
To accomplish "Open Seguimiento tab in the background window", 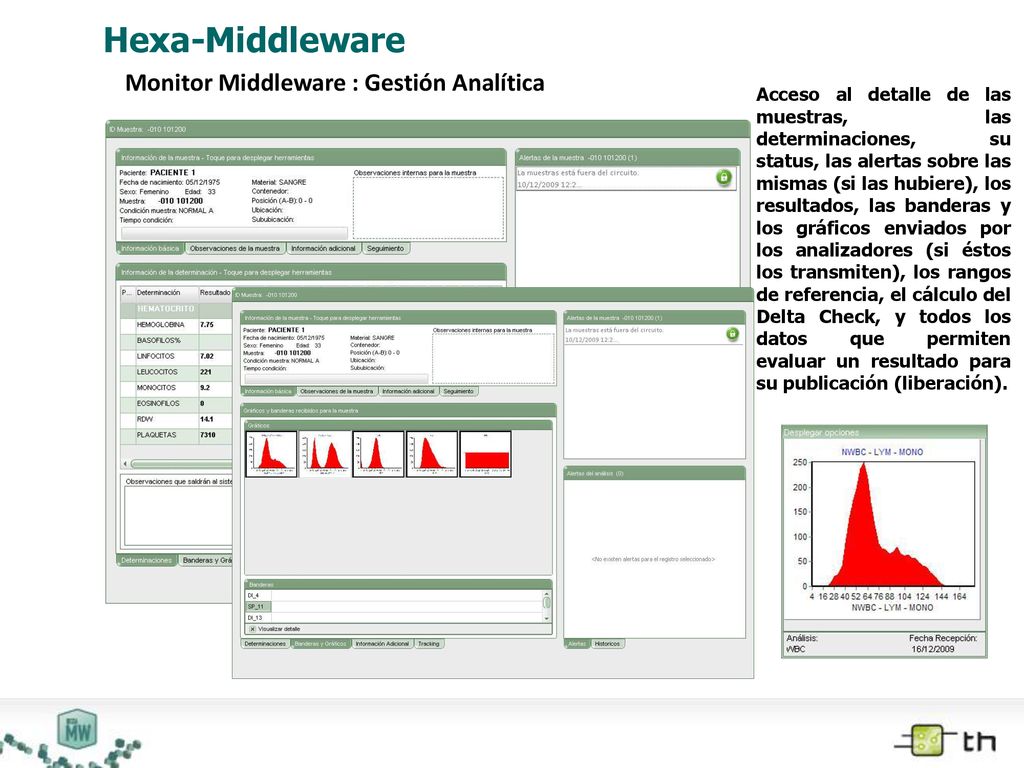I will (385, 249).
